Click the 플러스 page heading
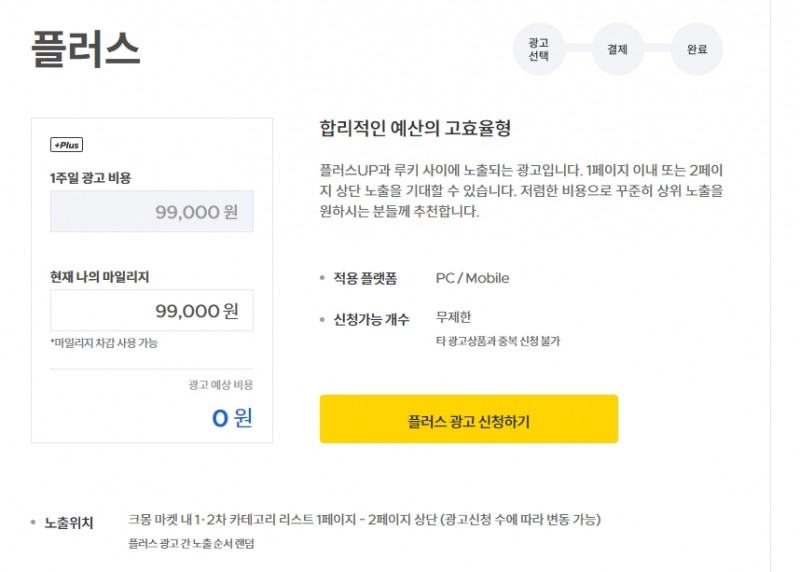800x572 pixels. click(x=85, y=47)
